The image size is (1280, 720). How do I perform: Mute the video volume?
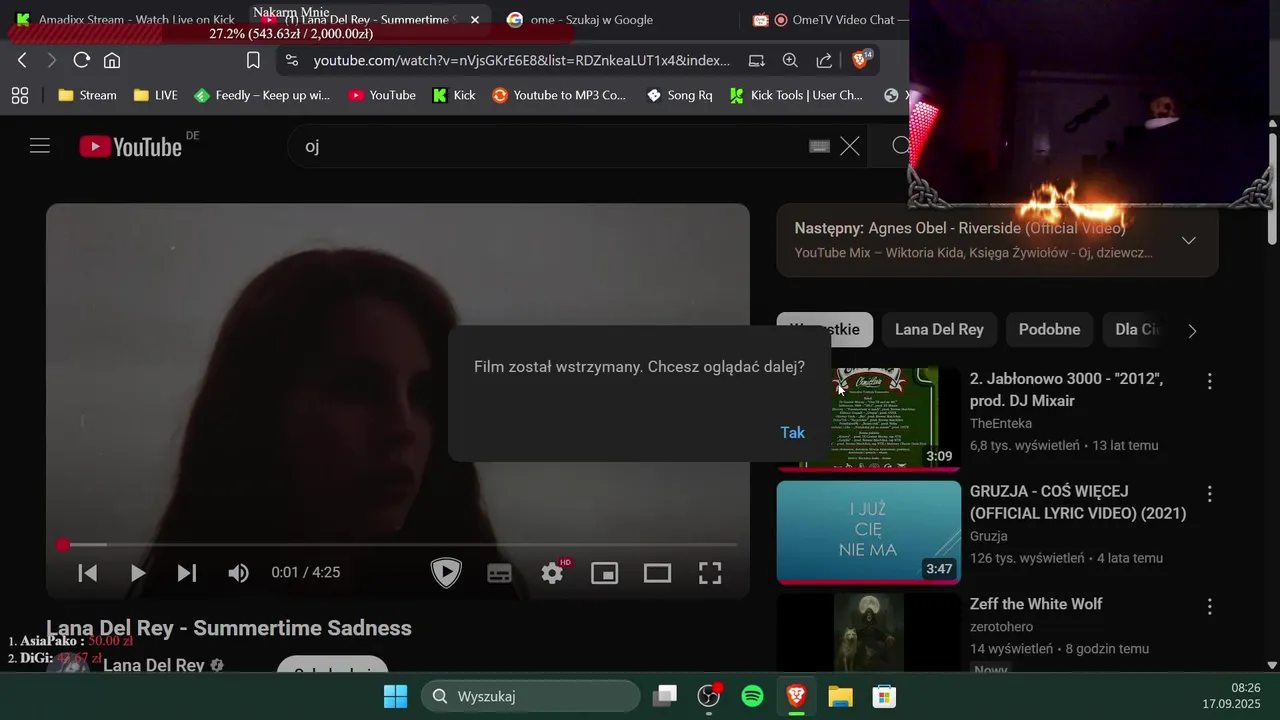[238, 573]
